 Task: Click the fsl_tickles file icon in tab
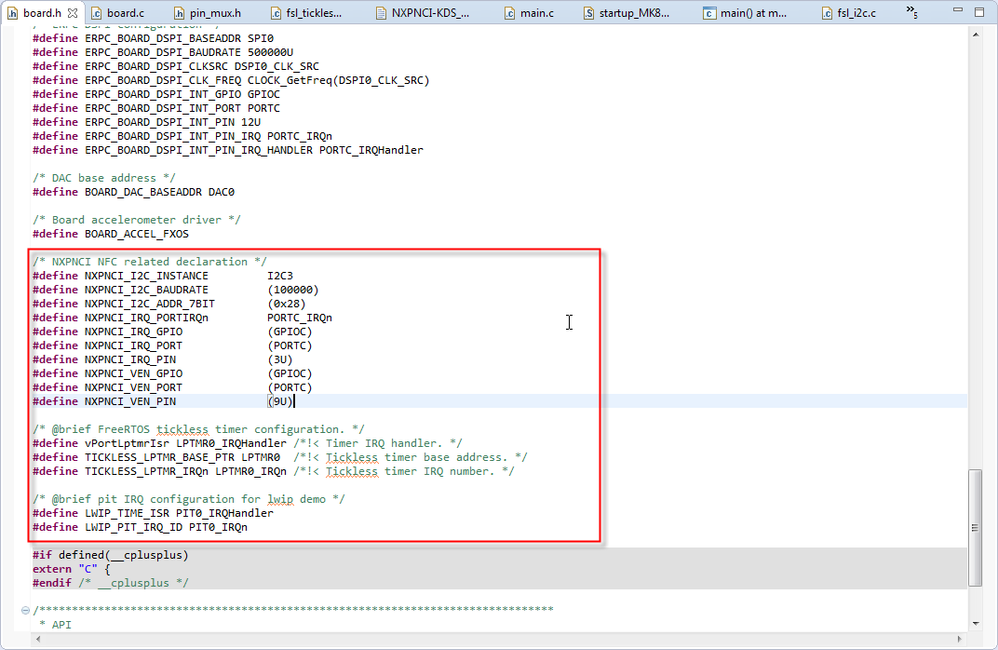[x=276, y=13]
